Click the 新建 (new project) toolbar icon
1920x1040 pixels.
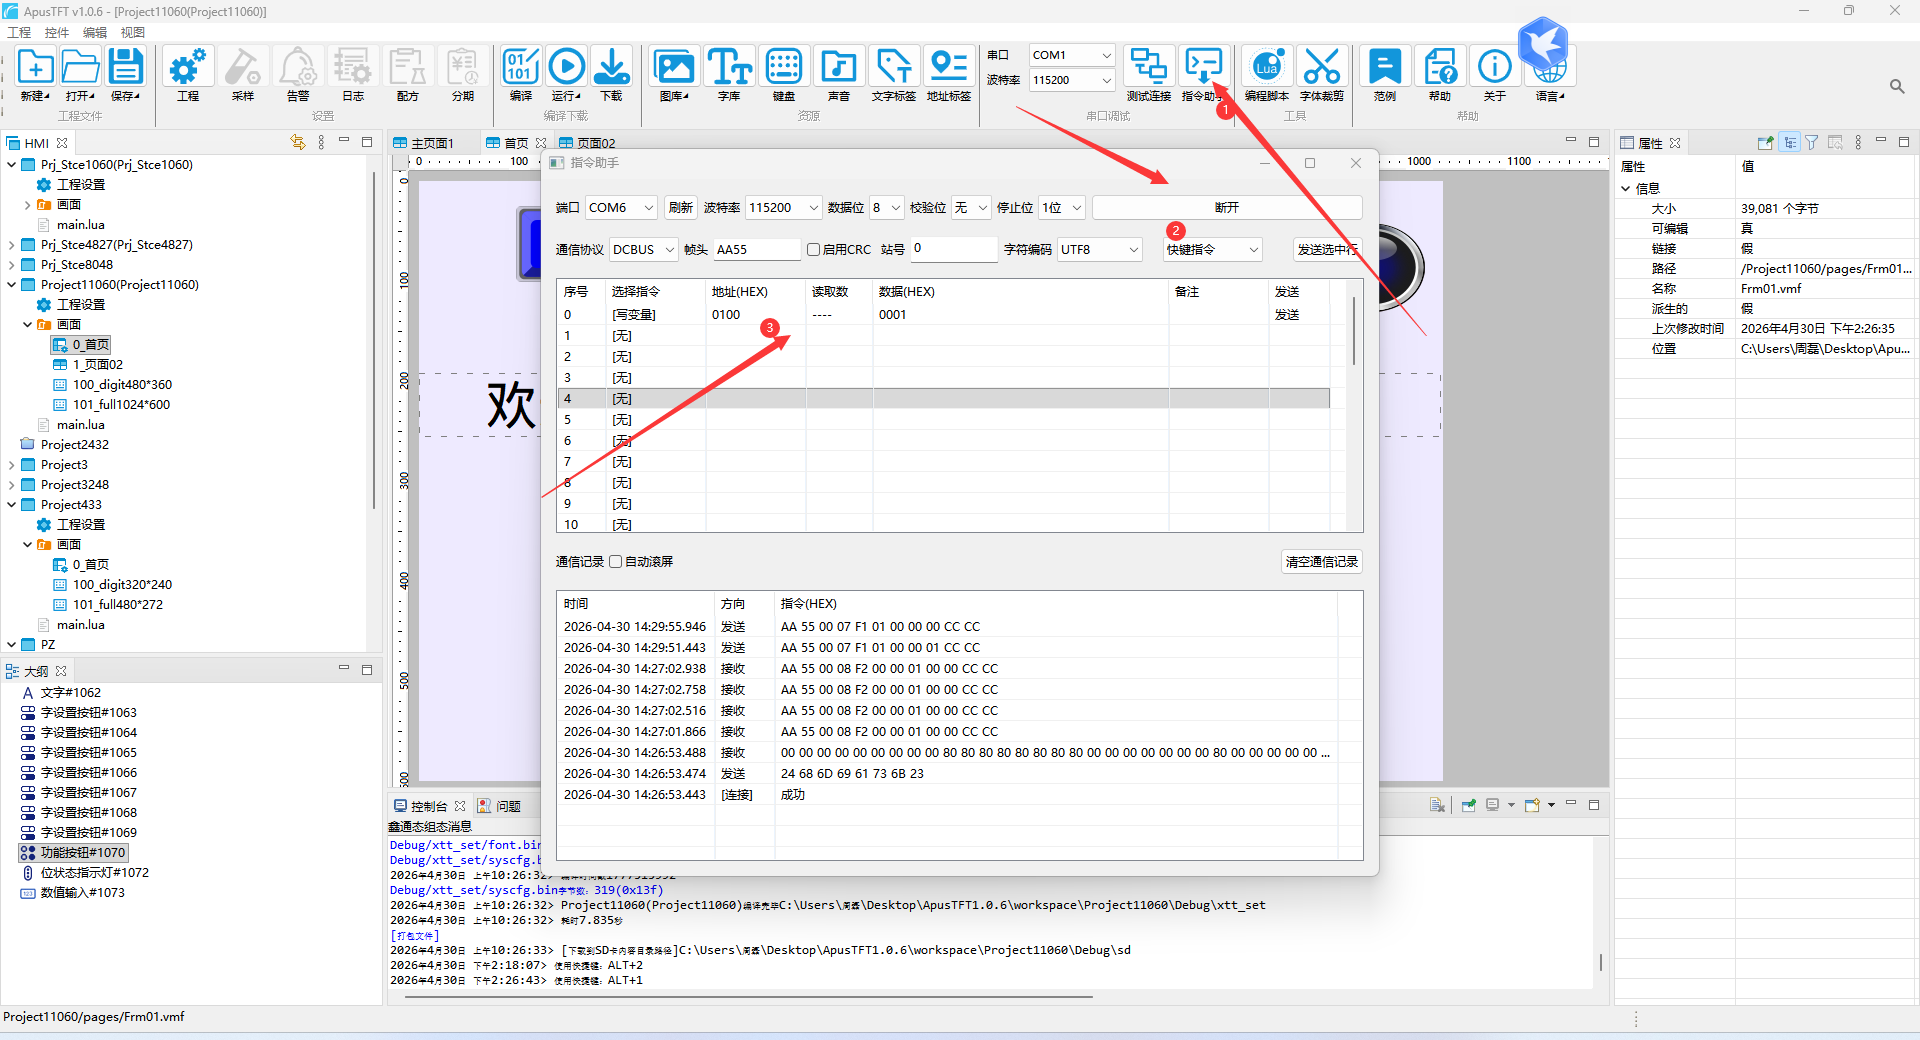(x=35, y=67)
